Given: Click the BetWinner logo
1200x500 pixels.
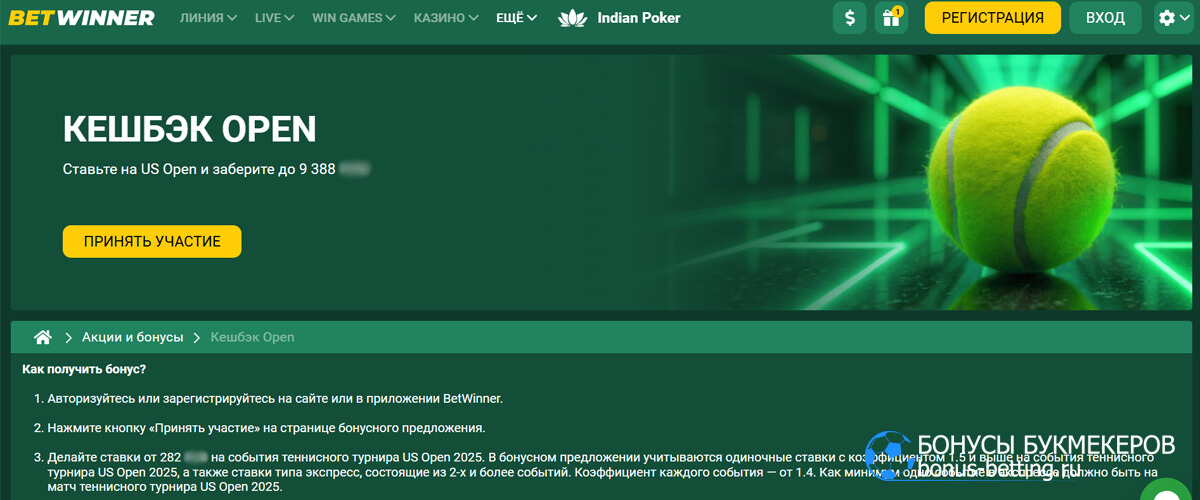Looking at the screenshot, I should click(82, 18).
